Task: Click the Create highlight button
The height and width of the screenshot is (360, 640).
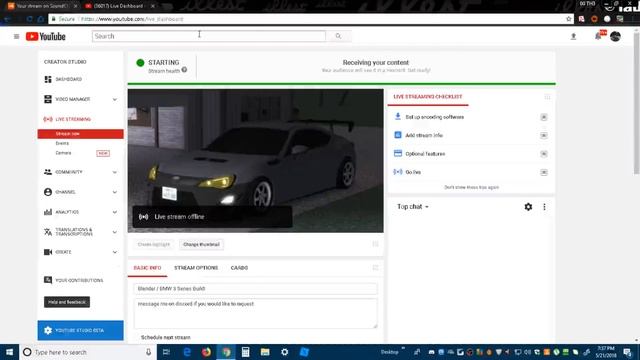Action: (153, 244)
